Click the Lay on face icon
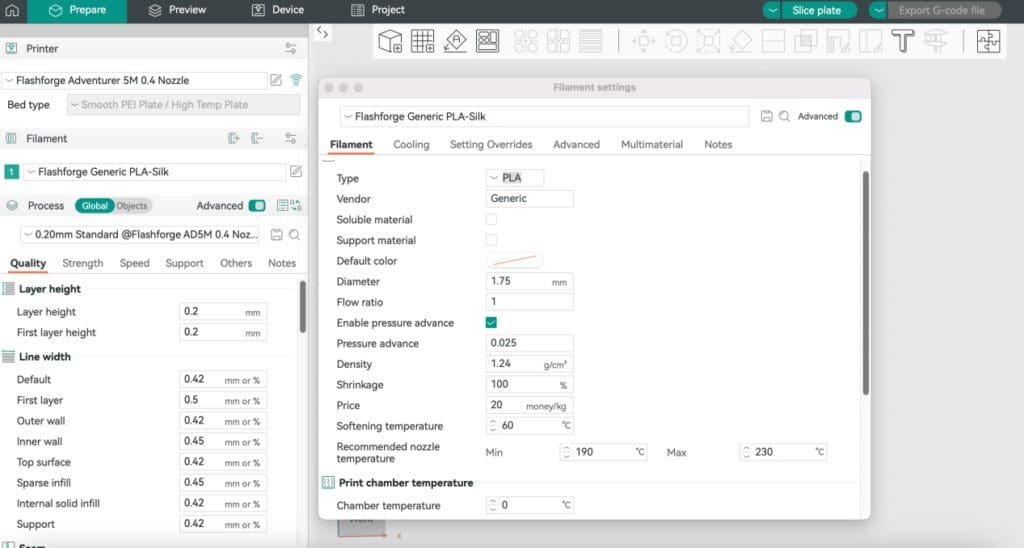1024x548 pixels. coord(741,41)
